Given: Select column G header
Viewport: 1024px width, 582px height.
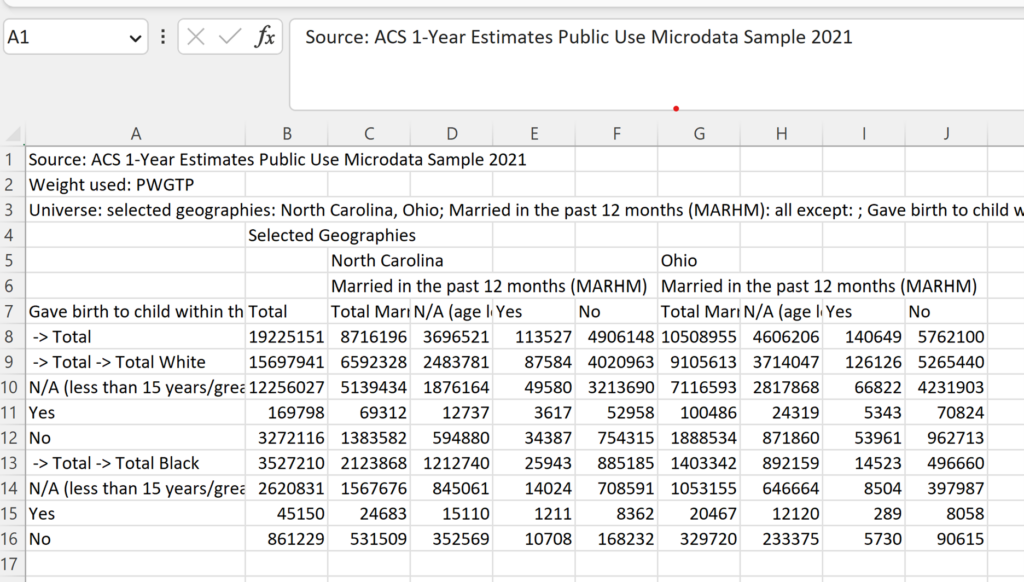Looking at the screenshot, I should pyautogui.click(x=698, y=132).
